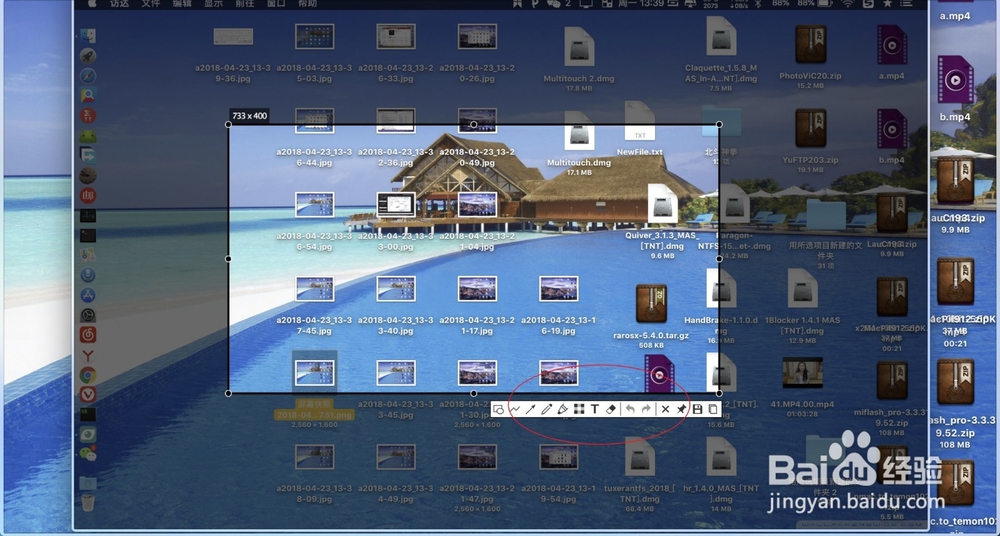
Task: Select a2018-04-23_13-21-17.jpg thumbnail
Action: (x=477, y=288)
